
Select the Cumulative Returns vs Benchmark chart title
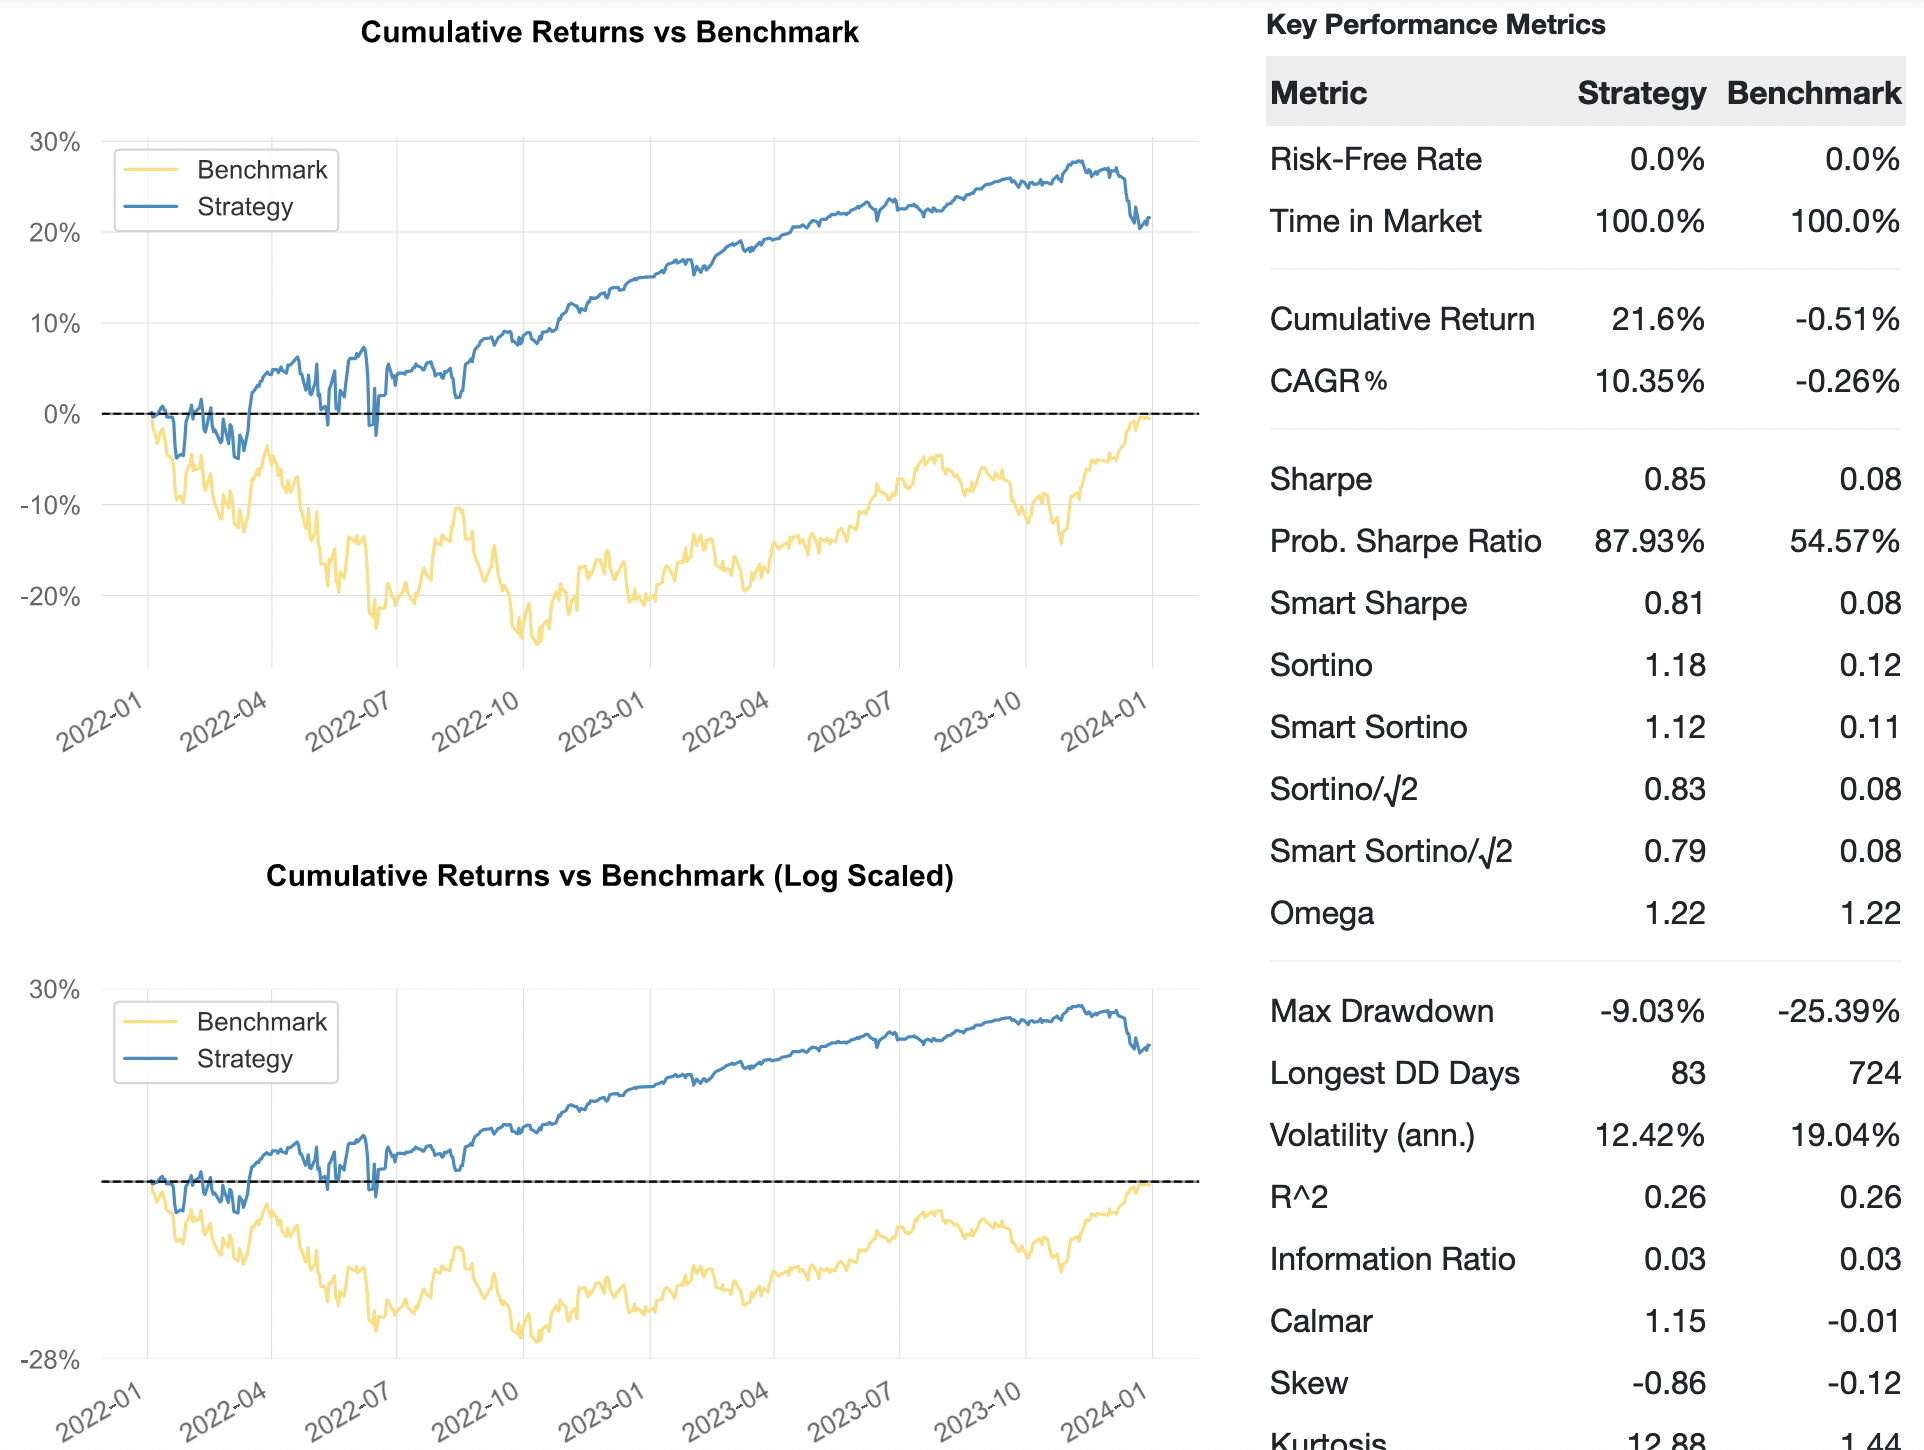click(610, 32)
